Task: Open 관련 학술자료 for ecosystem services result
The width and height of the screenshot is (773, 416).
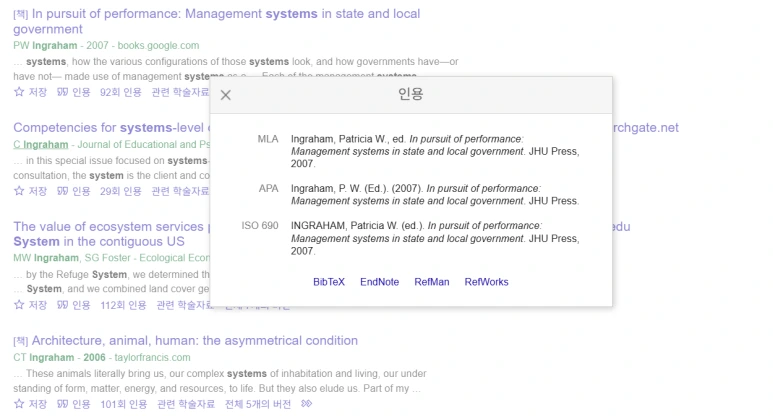Action: tap(183, 305)
